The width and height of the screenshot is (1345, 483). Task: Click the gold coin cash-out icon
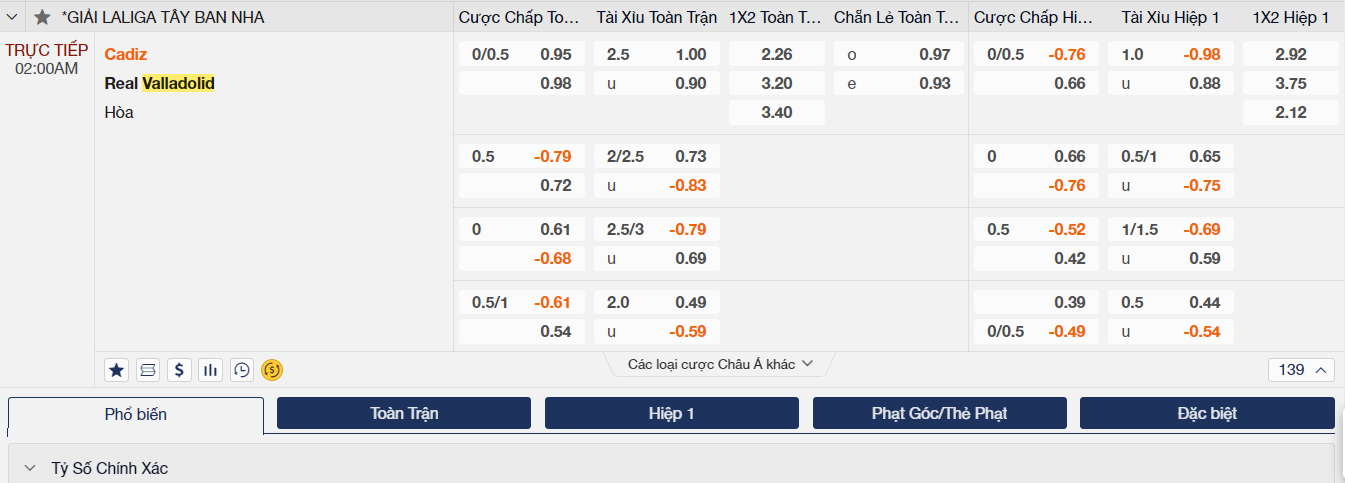[272, 370]
